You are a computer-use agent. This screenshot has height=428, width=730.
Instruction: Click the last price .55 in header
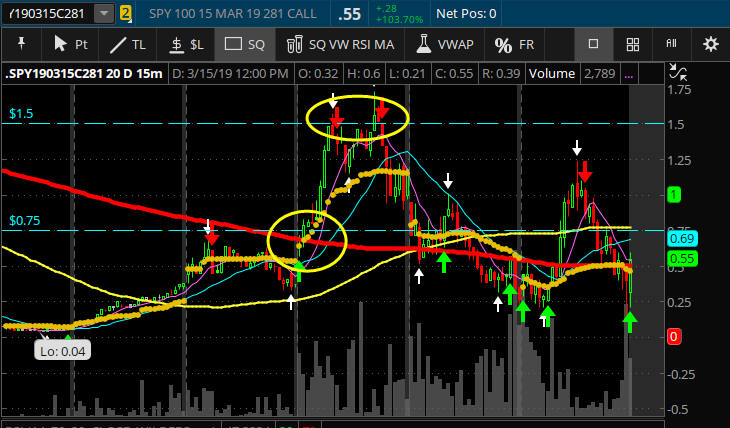coord(350,14)
